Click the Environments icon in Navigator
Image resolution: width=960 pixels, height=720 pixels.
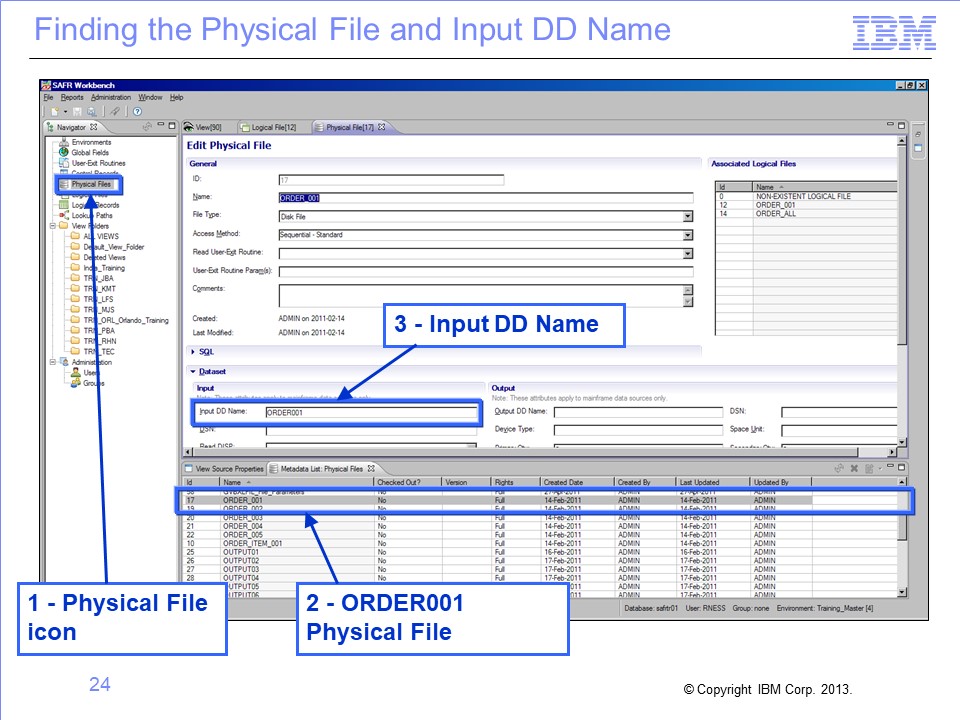tap(64, 142)
